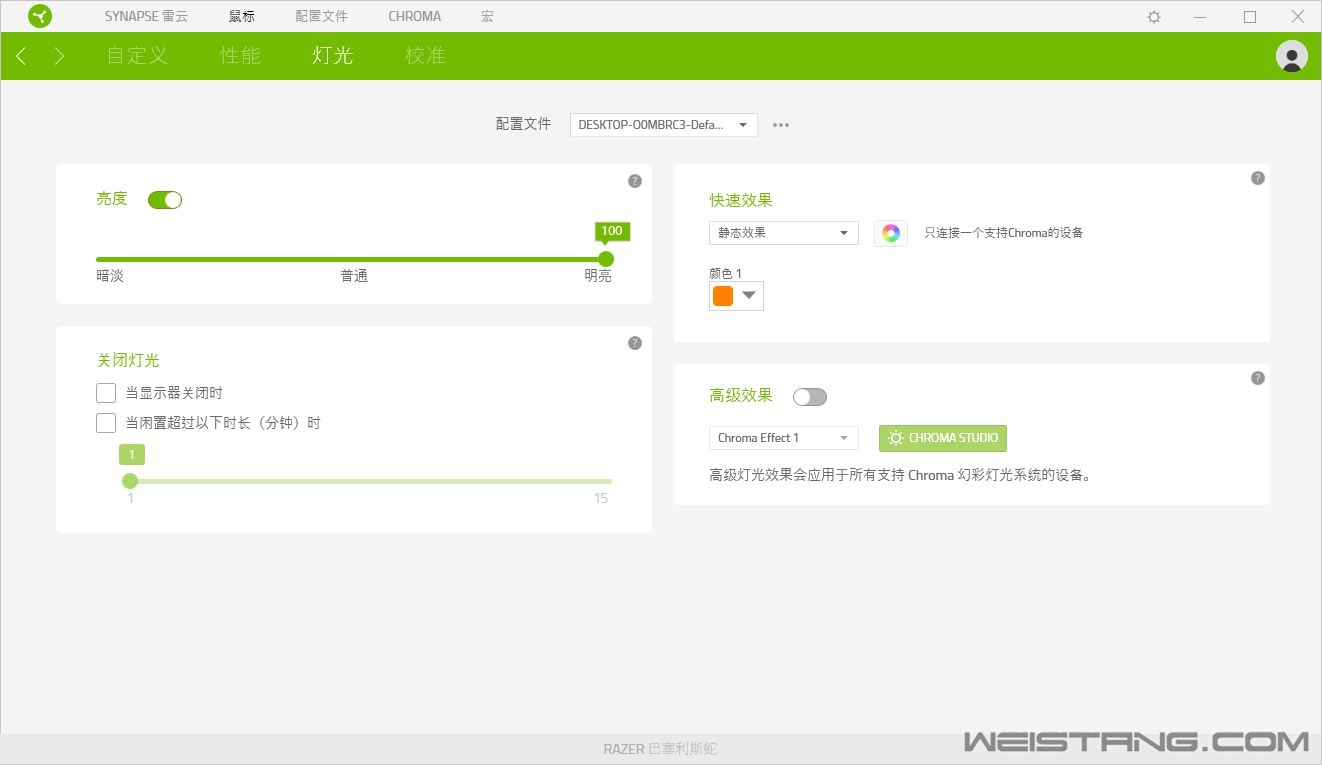Click the Chroma color wheel icon
The height and width of the screenshot is (765, 1322).
[x=891, y=233]
